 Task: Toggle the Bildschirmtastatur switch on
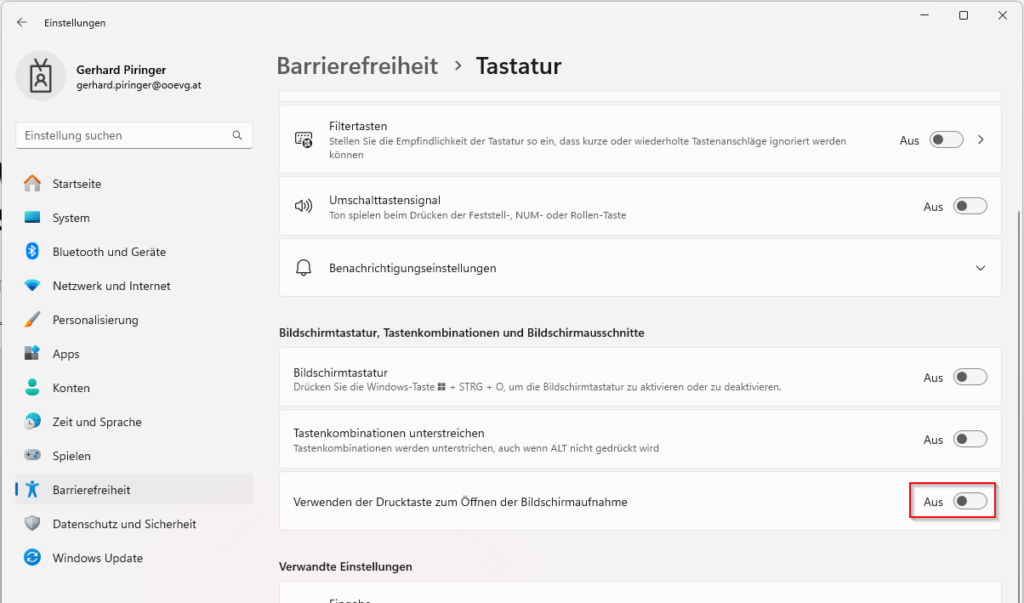pyautogui.click(x=970, y=378)
